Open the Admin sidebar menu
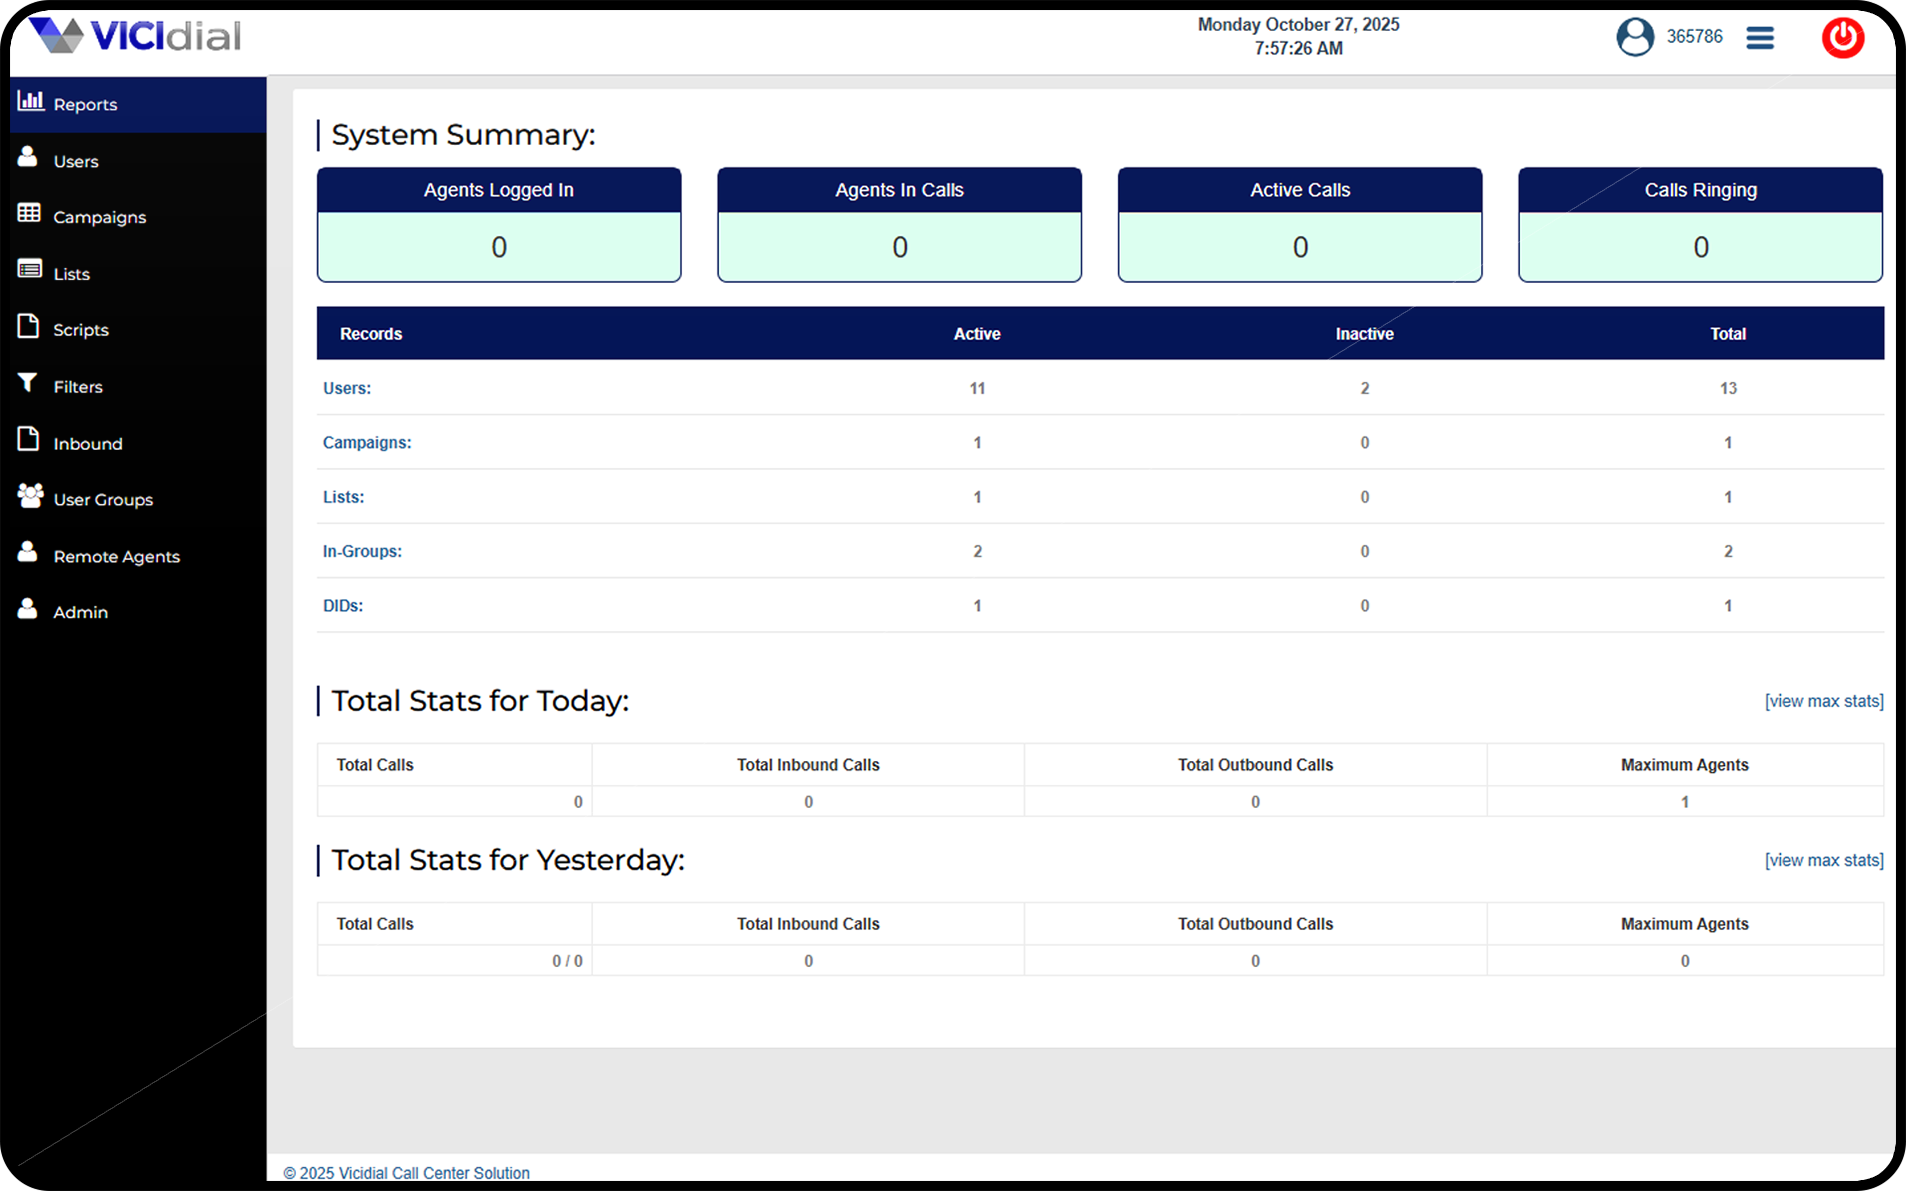1906x1191 pixels. coord(80,613)
